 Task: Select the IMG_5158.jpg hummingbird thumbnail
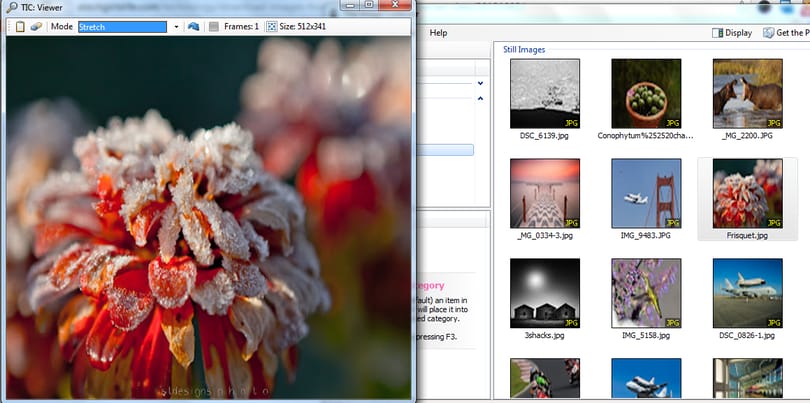646,293
